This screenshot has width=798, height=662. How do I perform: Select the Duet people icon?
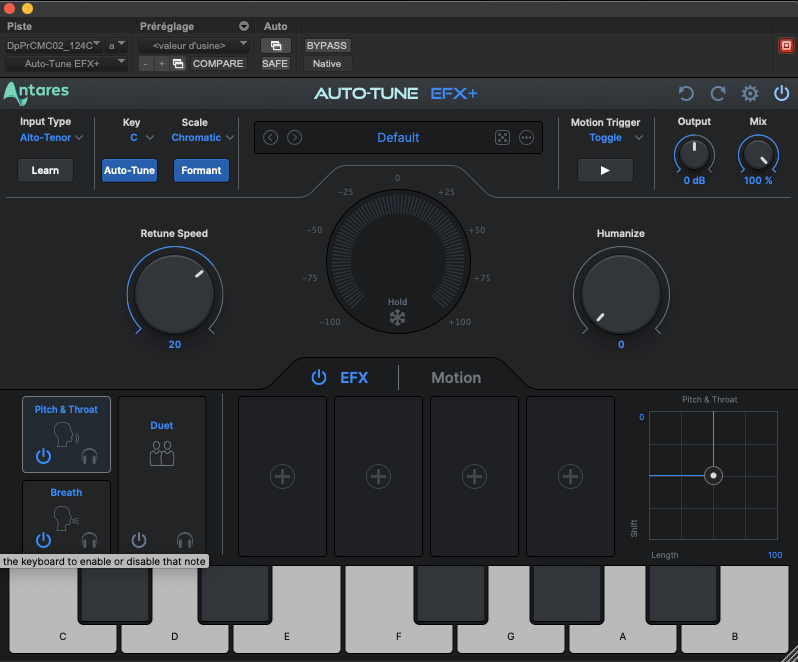coord(162,453)
